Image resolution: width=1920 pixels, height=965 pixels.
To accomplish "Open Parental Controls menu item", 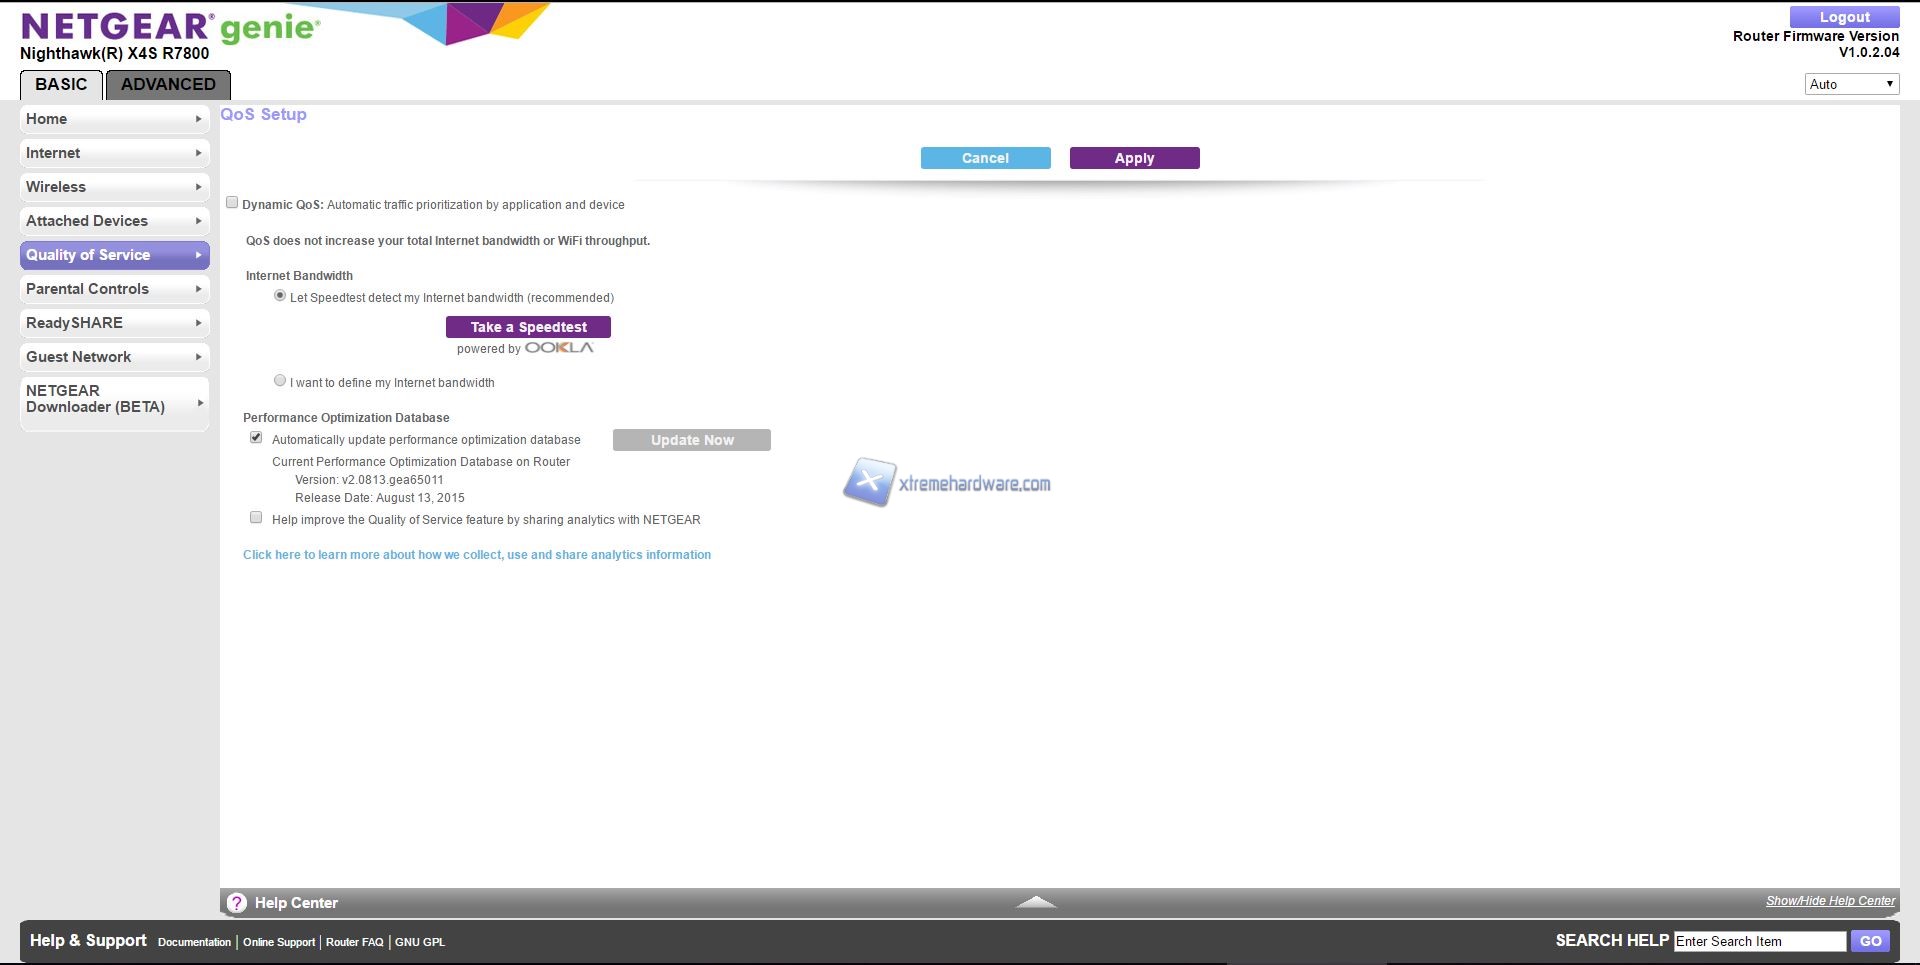I will click(x=114, y=289).
